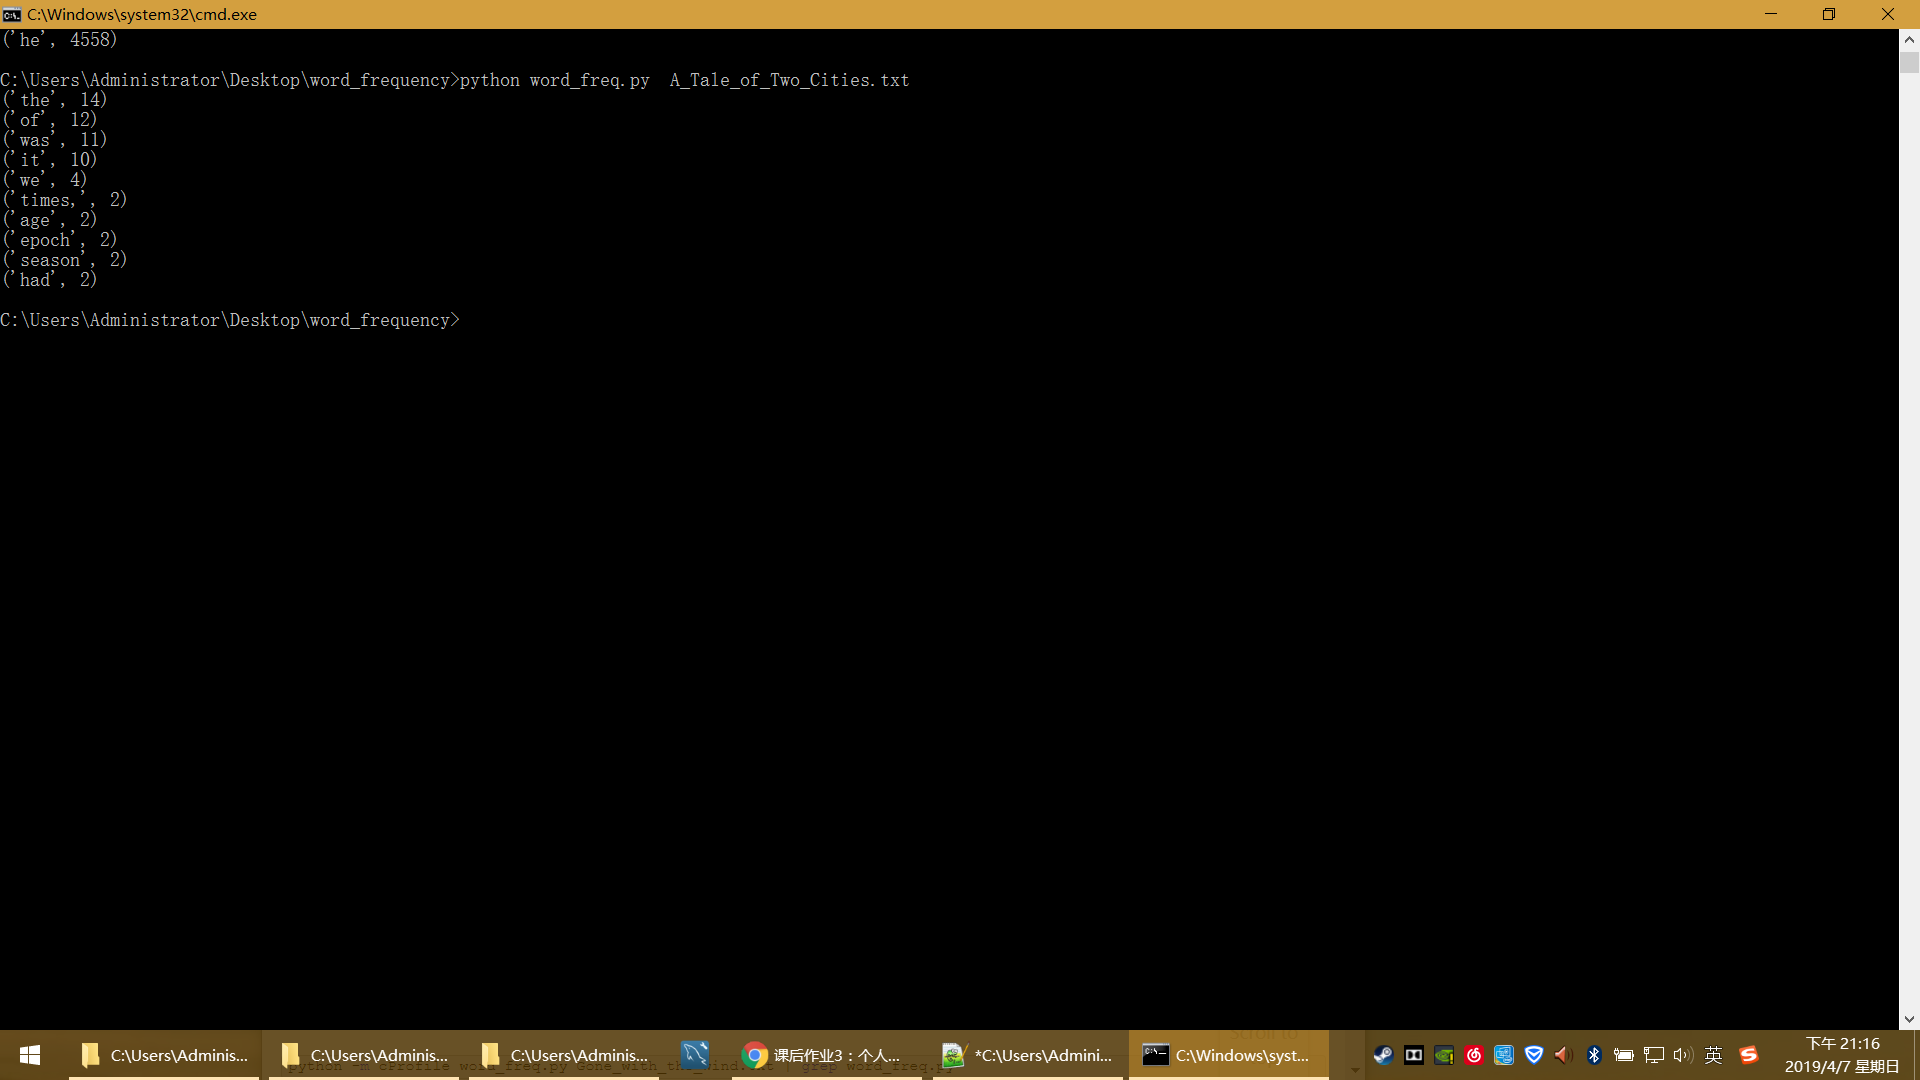Viewport: 1920px width, 1080px height.
Task: Open the Dolby audio tray icon
Action: click(1413, 1055)
